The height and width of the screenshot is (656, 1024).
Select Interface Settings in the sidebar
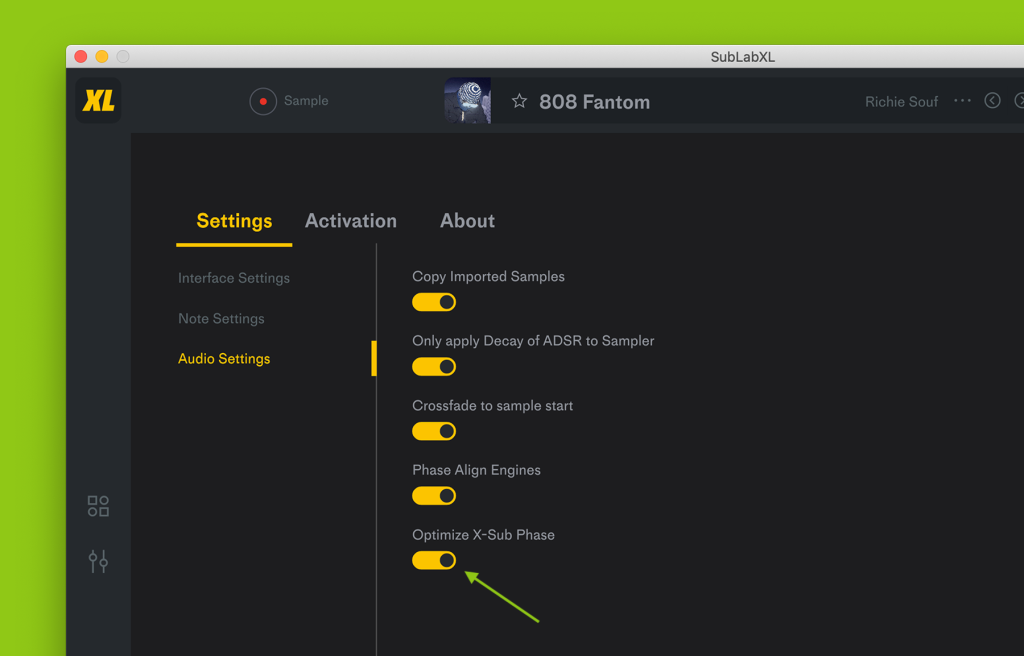tap(234, 278)
